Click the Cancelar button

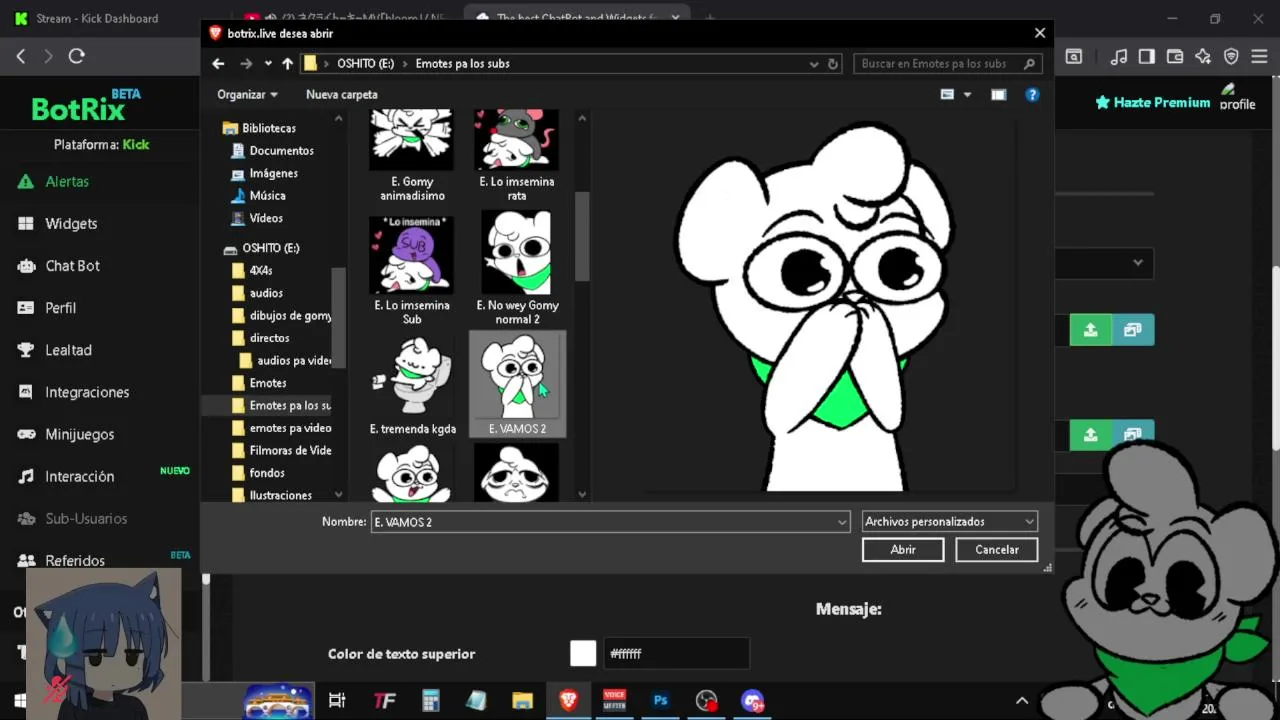point(996,549)
